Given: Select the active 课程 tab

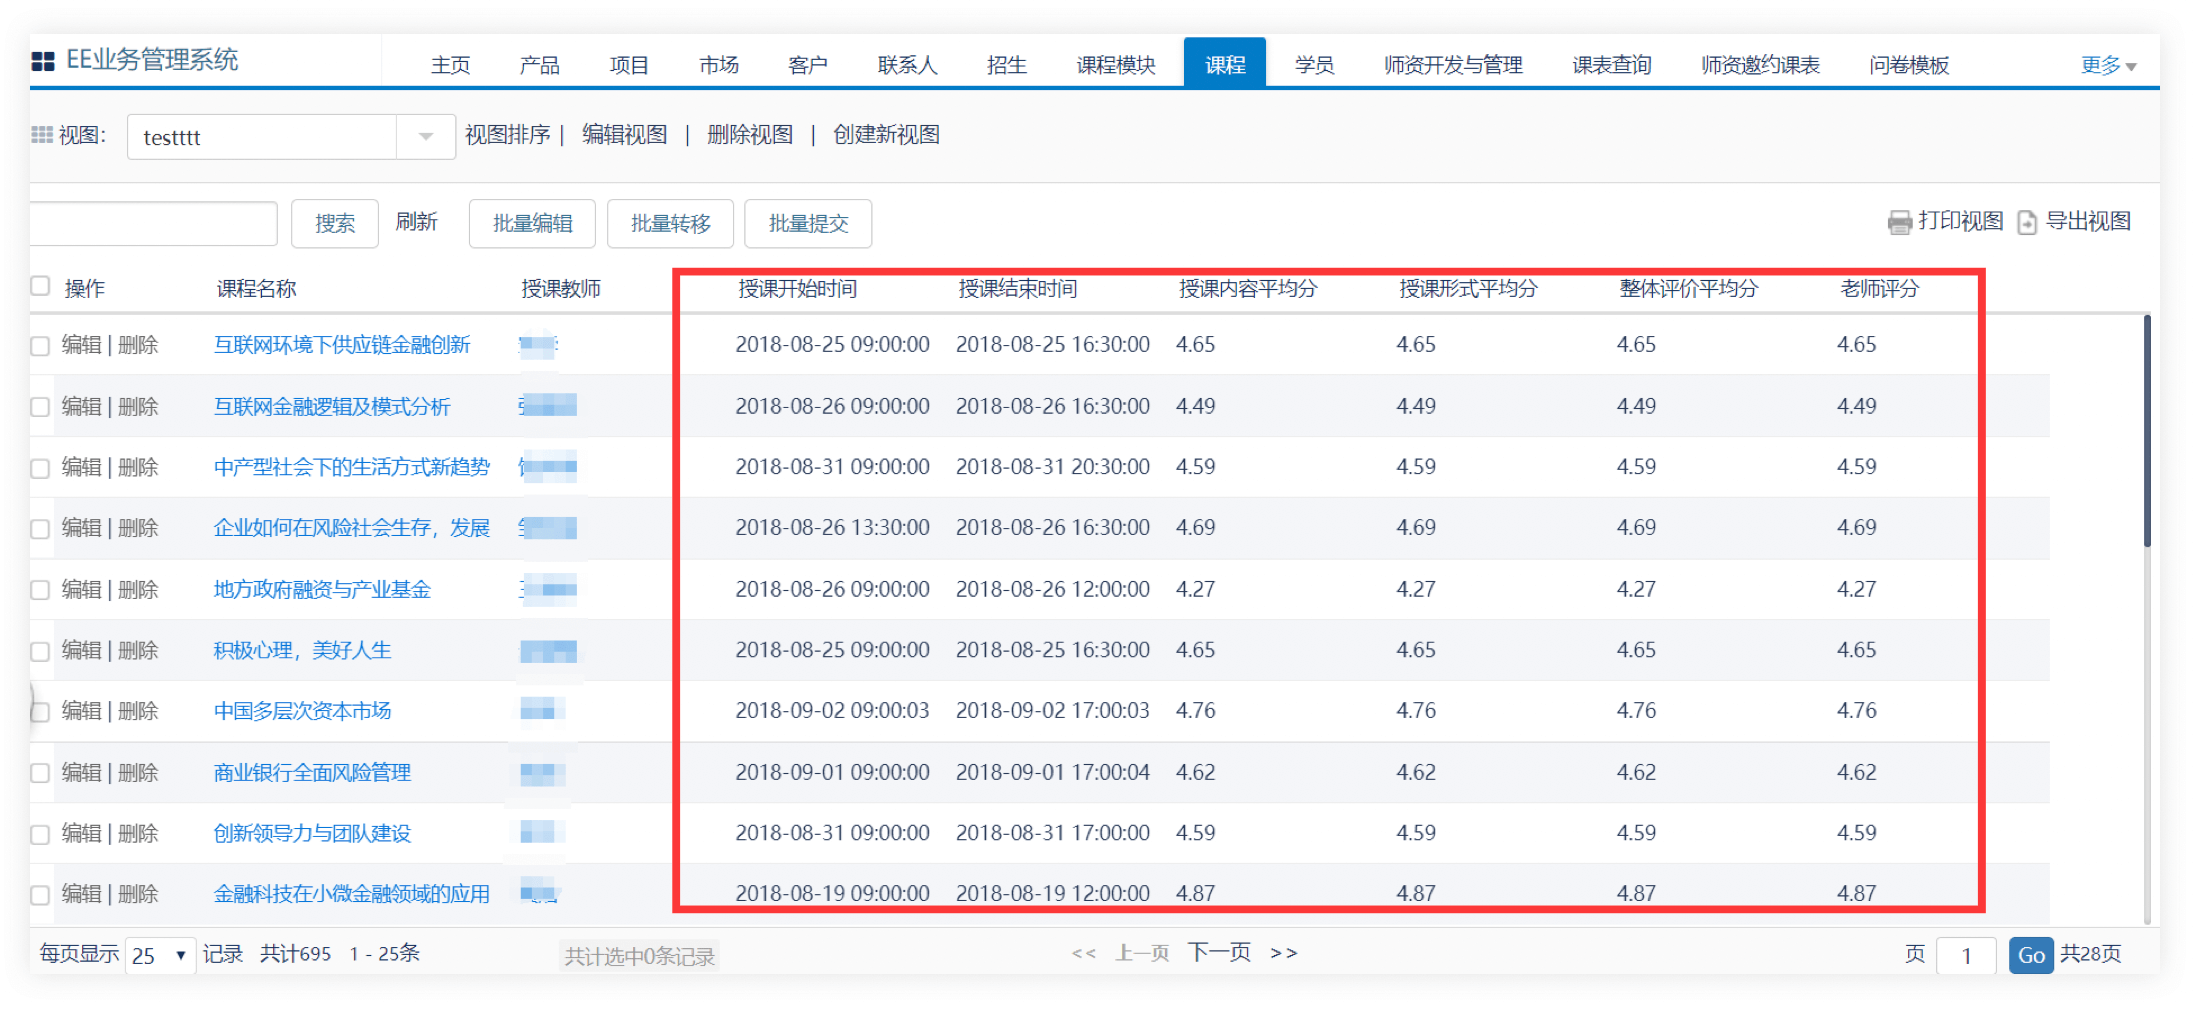Looking at the screenshot, I should pyautogui.click(x=1225, y=63).
